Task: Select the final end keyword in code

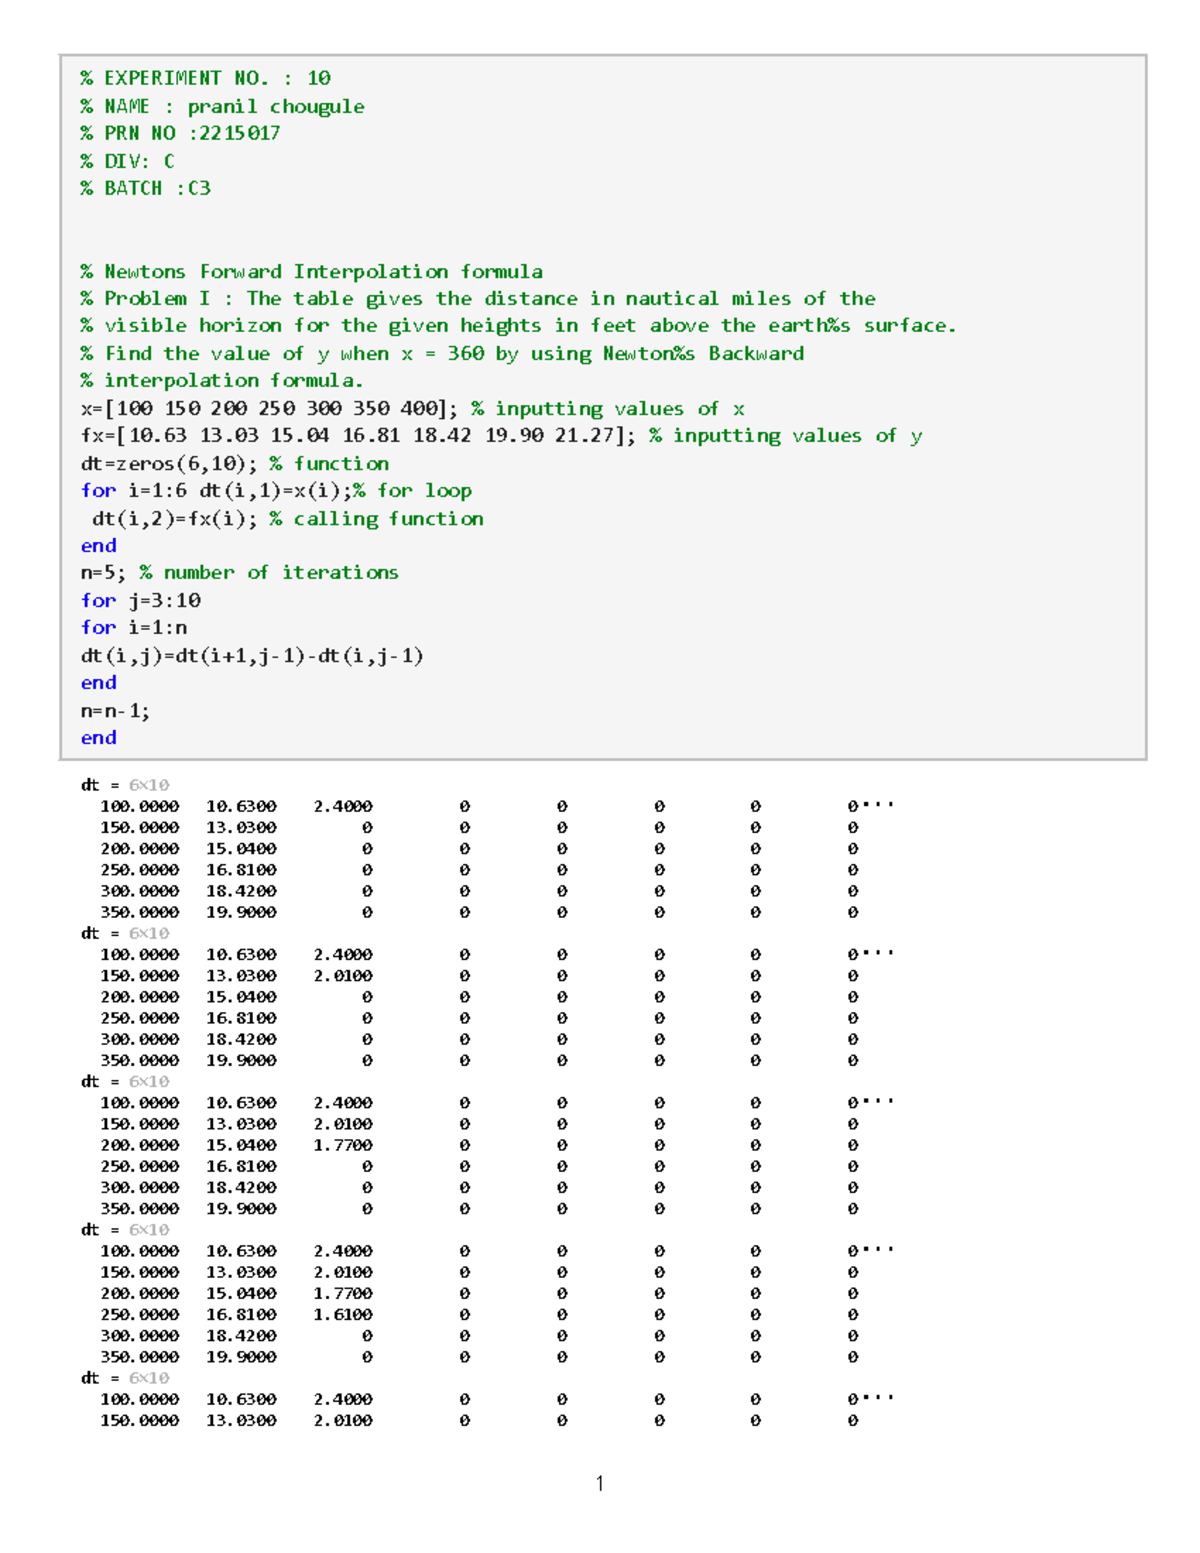Action: click(98, 737)
